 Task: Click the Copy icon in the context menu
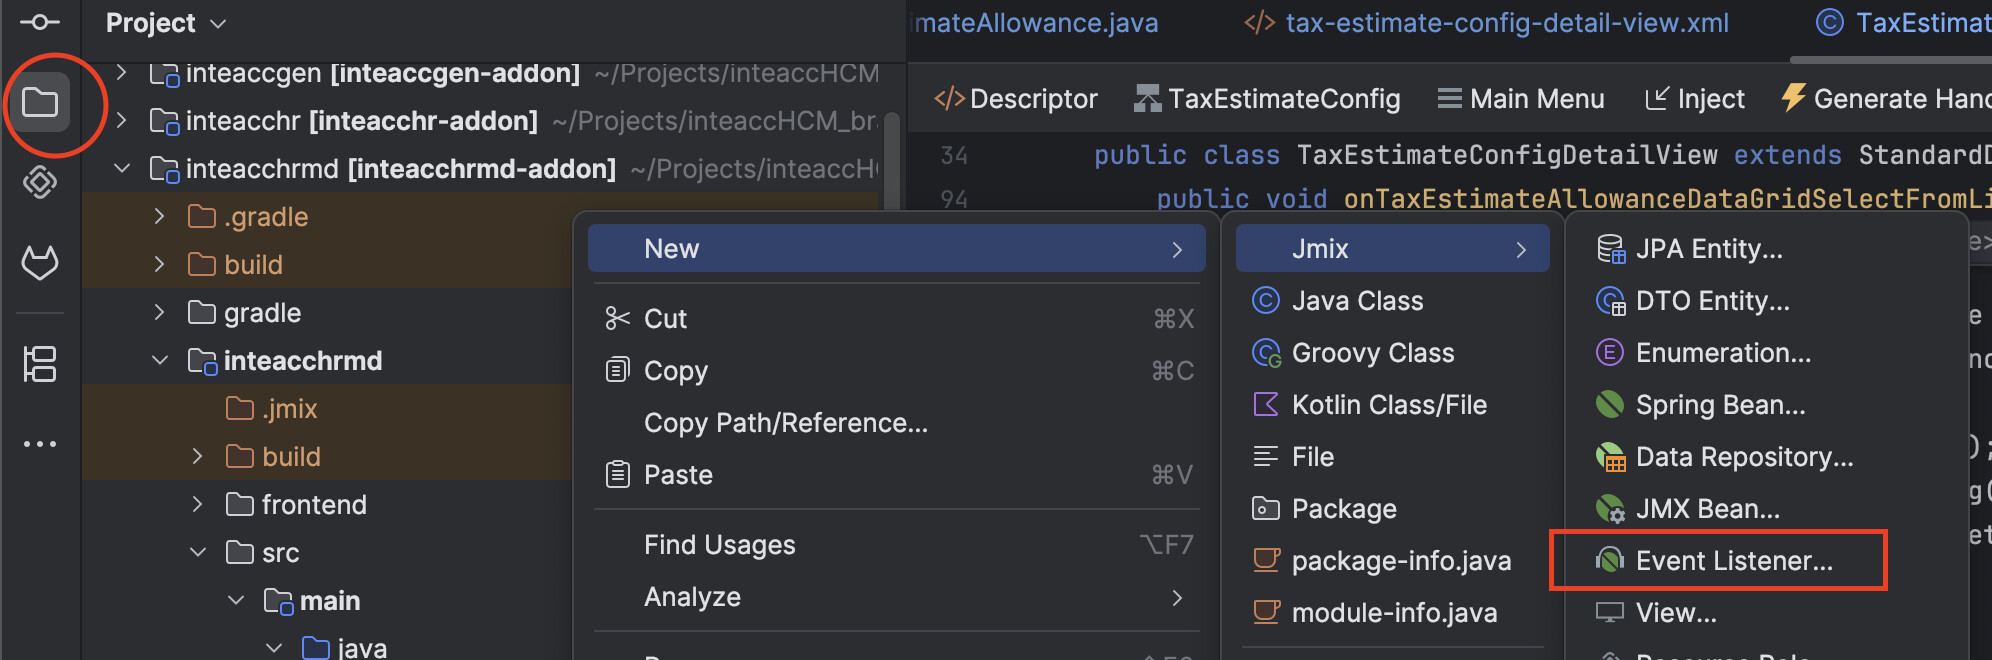pos(618,370)
